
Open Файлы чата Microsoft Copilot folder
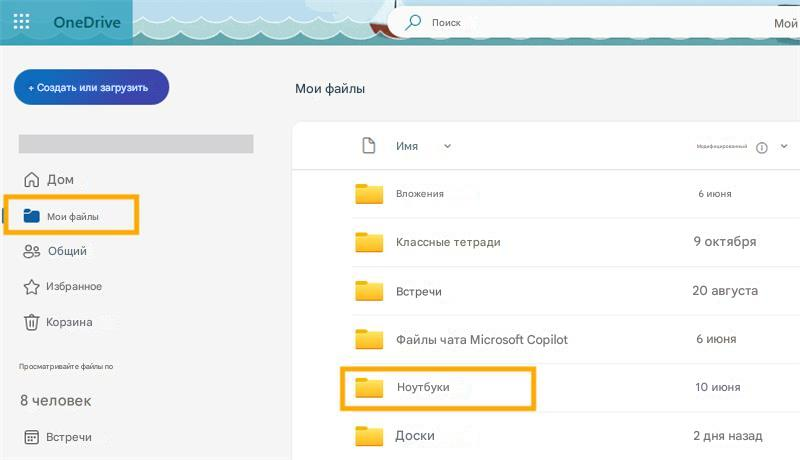coord(482,340)
